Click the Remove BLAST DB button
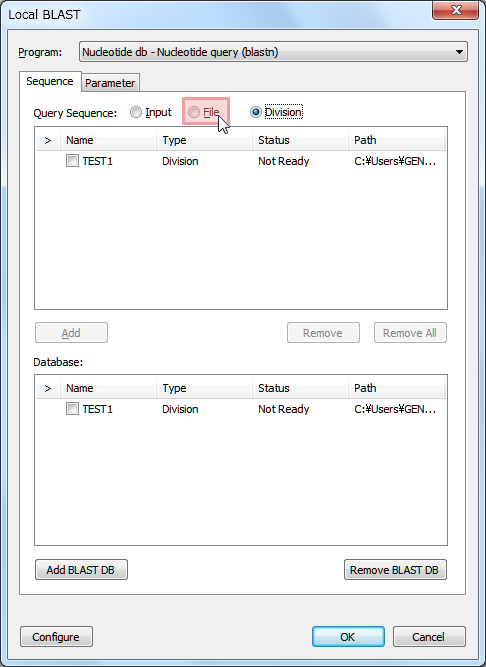 pyautogui.click(x=395, y=570)
